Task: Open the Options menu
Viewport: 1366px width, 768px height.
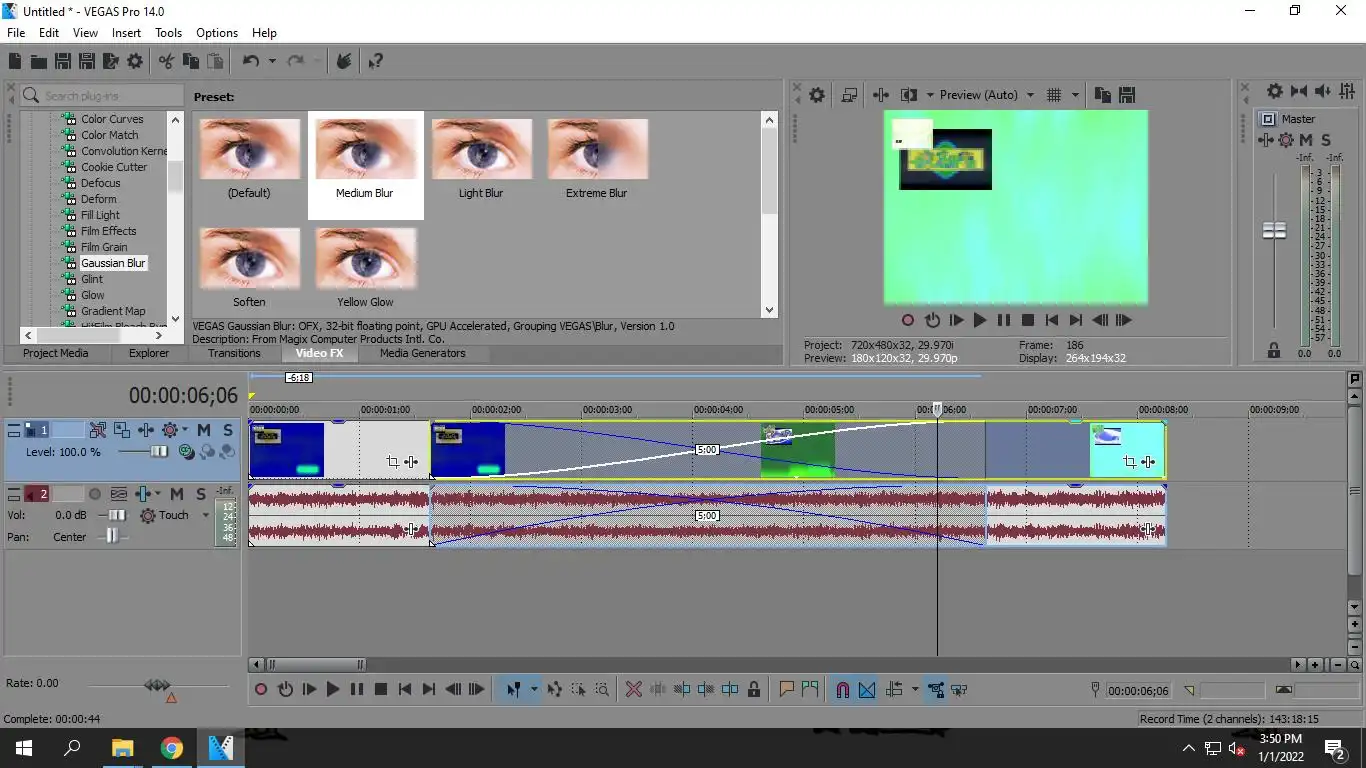Action: [217, 33]
